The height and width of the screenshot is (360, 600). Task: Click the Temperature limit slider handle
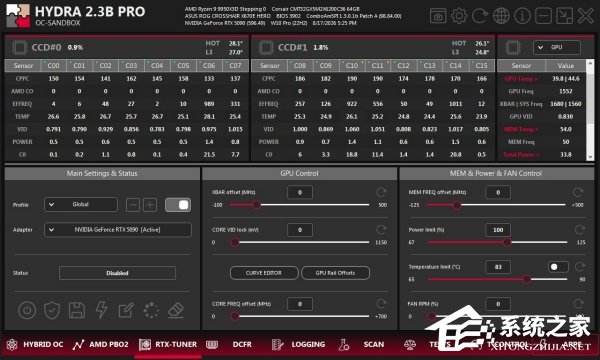tap(527, 279)
